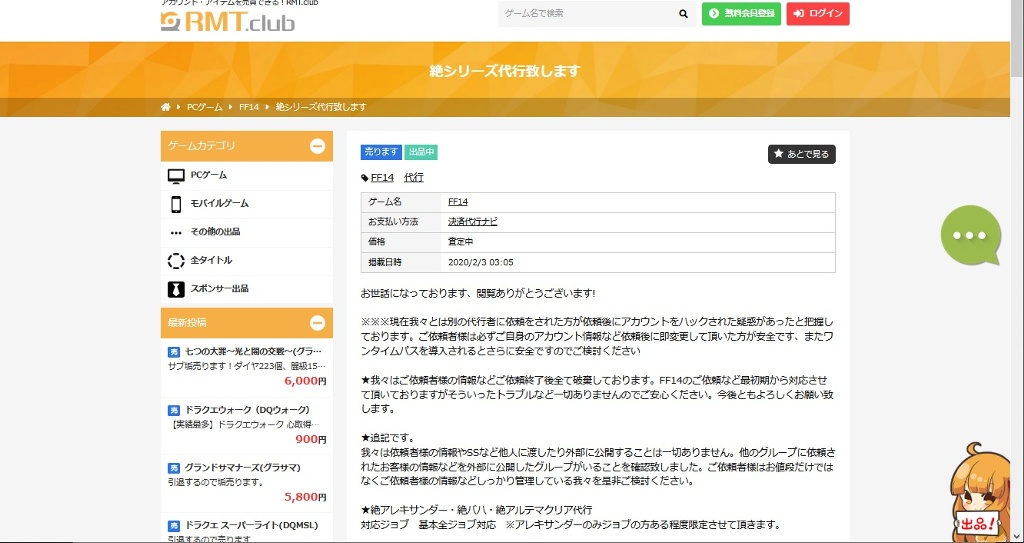Click the ログイン button
This screenshot has width=1024, height=543.
(818, 14)
